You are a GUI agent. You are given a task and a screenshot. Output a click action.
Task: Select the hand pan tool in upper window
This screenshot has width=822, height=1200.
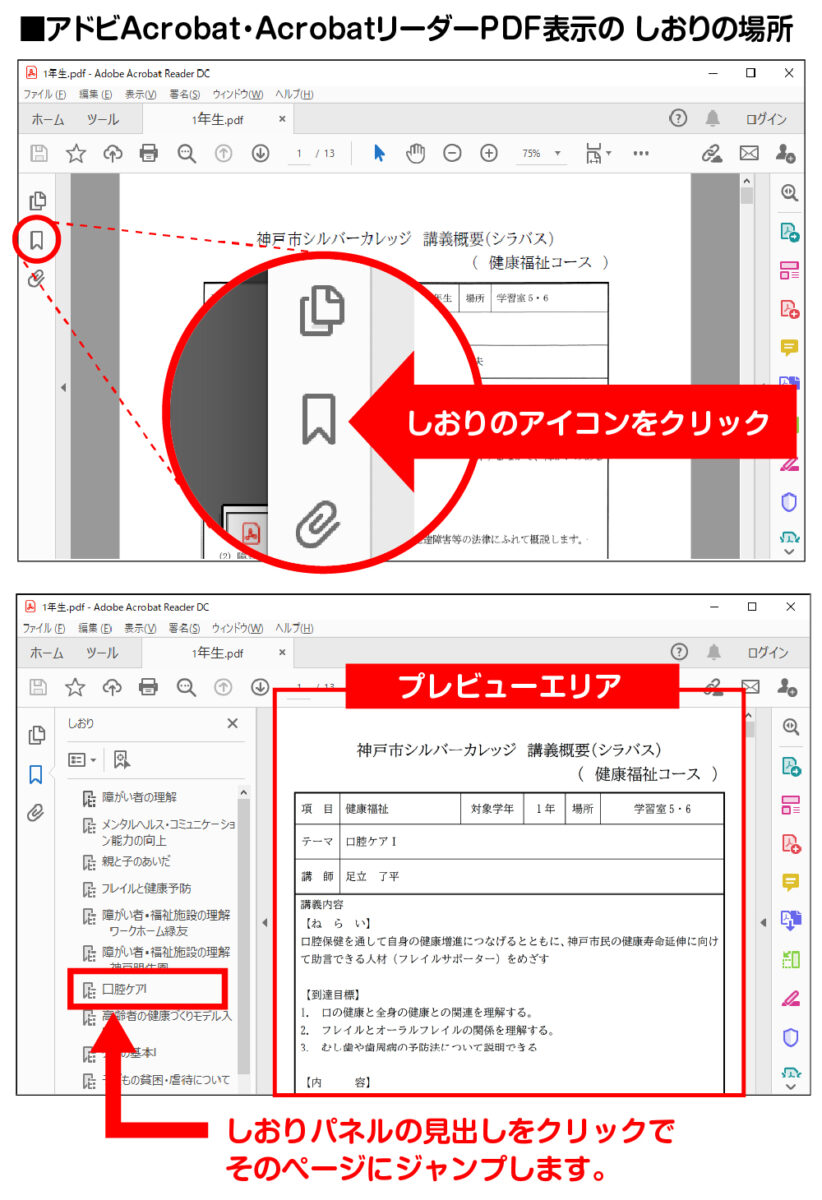click(415, 153)
